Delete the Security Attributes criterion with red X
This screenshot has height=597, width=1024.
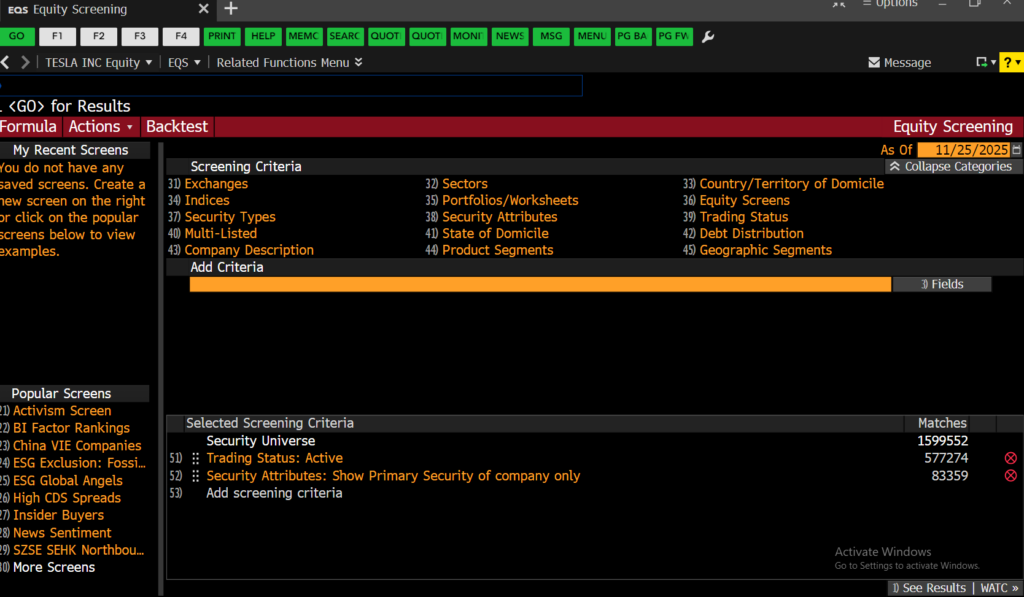(x=1010, y=476)
